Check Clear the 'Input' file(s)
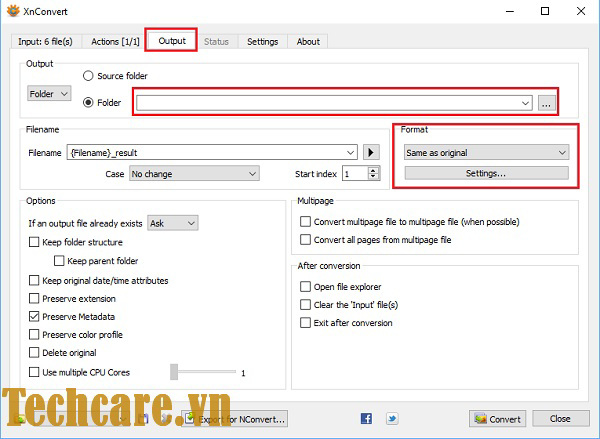 coord(305,305)
